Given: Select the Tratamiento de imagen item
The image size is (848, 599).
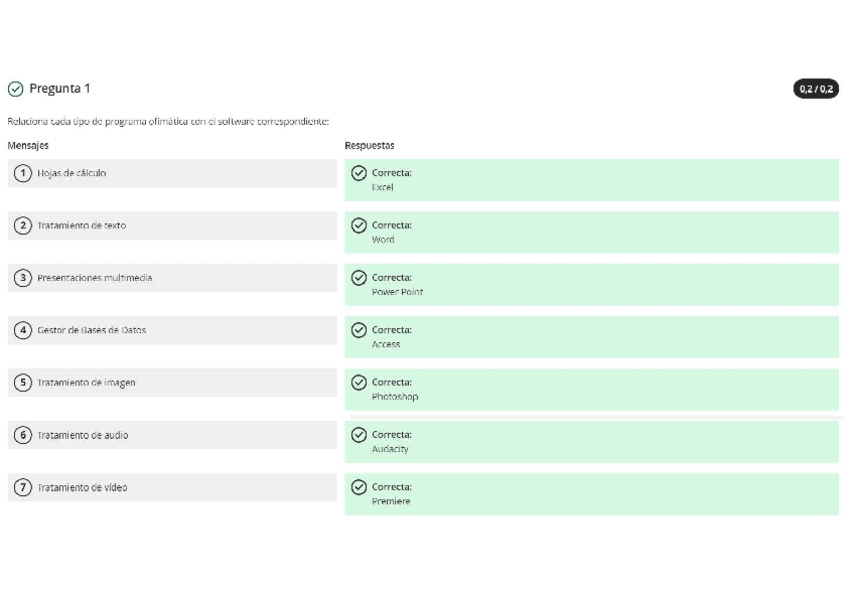Looking at the screenshot, I should point(172,382).
